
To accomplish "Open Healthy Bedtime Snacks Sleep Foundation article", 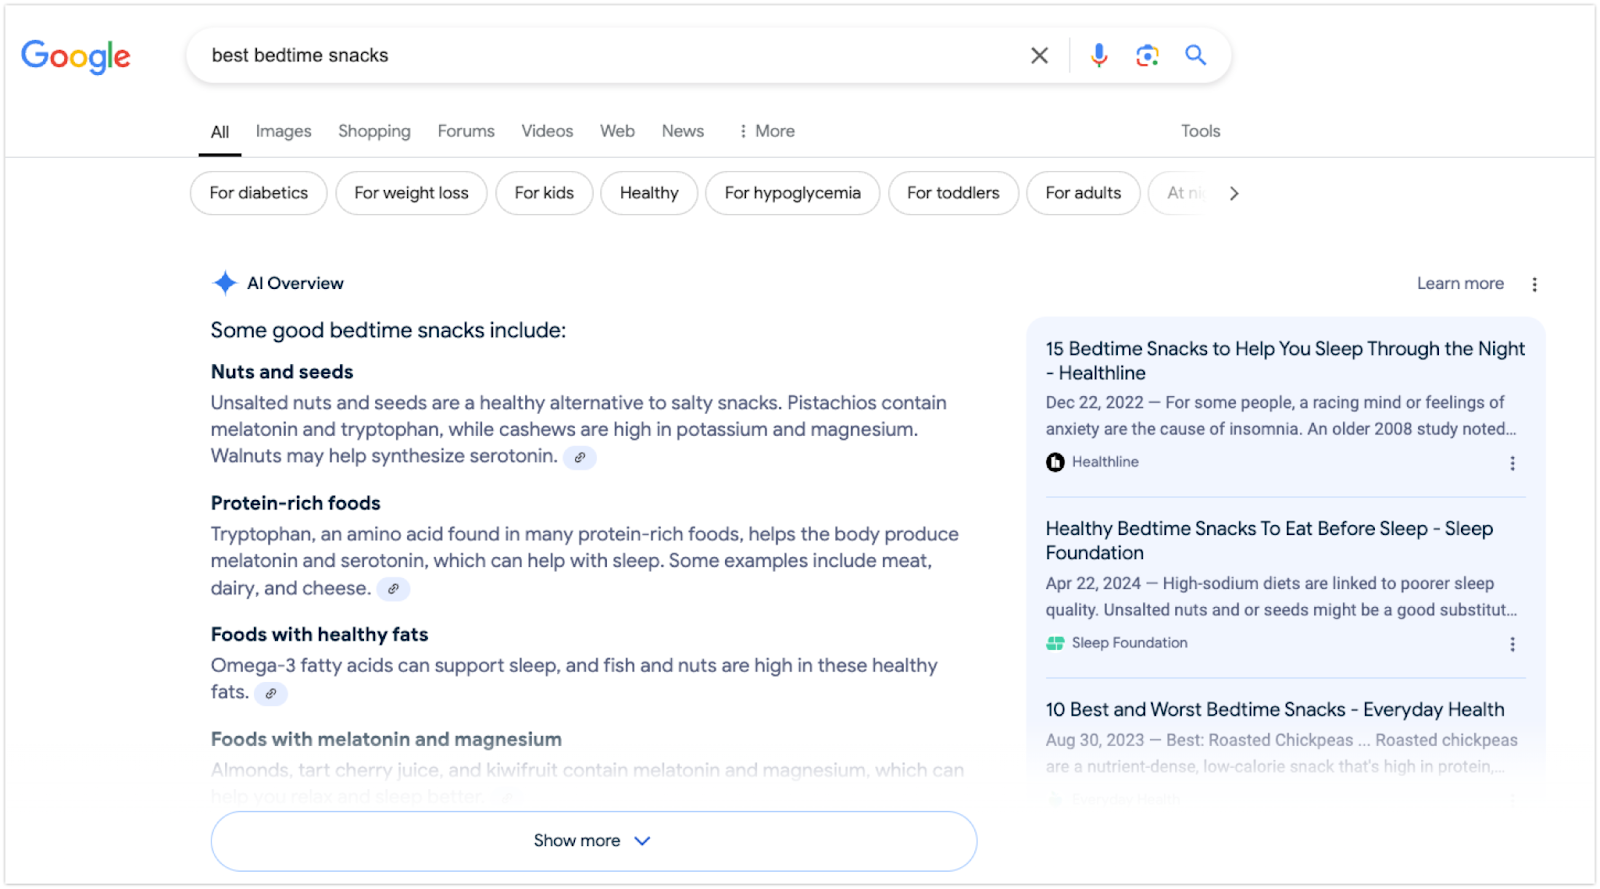I will point(1269,541).
